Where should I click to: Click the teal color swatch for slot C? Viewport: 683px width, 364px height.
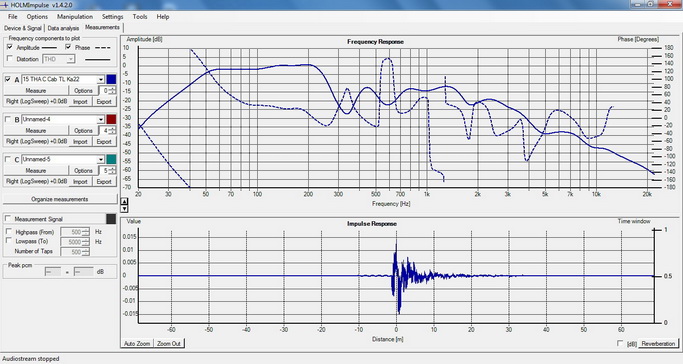112,159
